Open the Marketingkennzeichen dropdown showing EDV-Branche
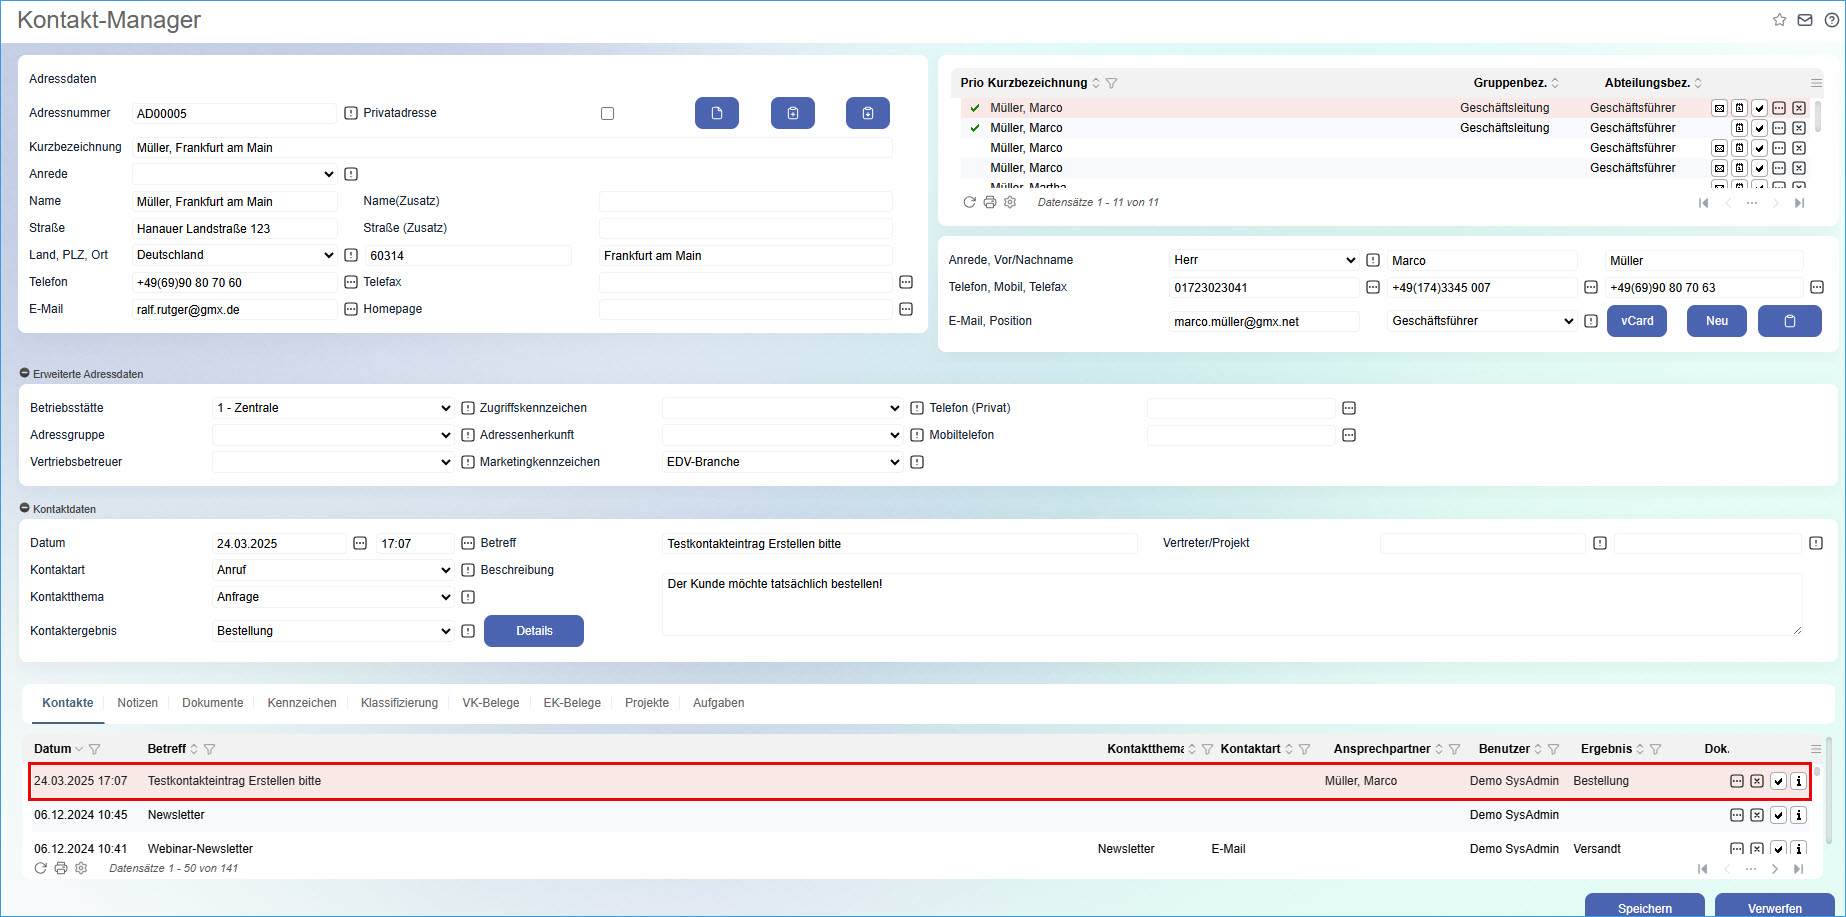The width and height of the screenshot is (1846, 917). click(783, 462)
